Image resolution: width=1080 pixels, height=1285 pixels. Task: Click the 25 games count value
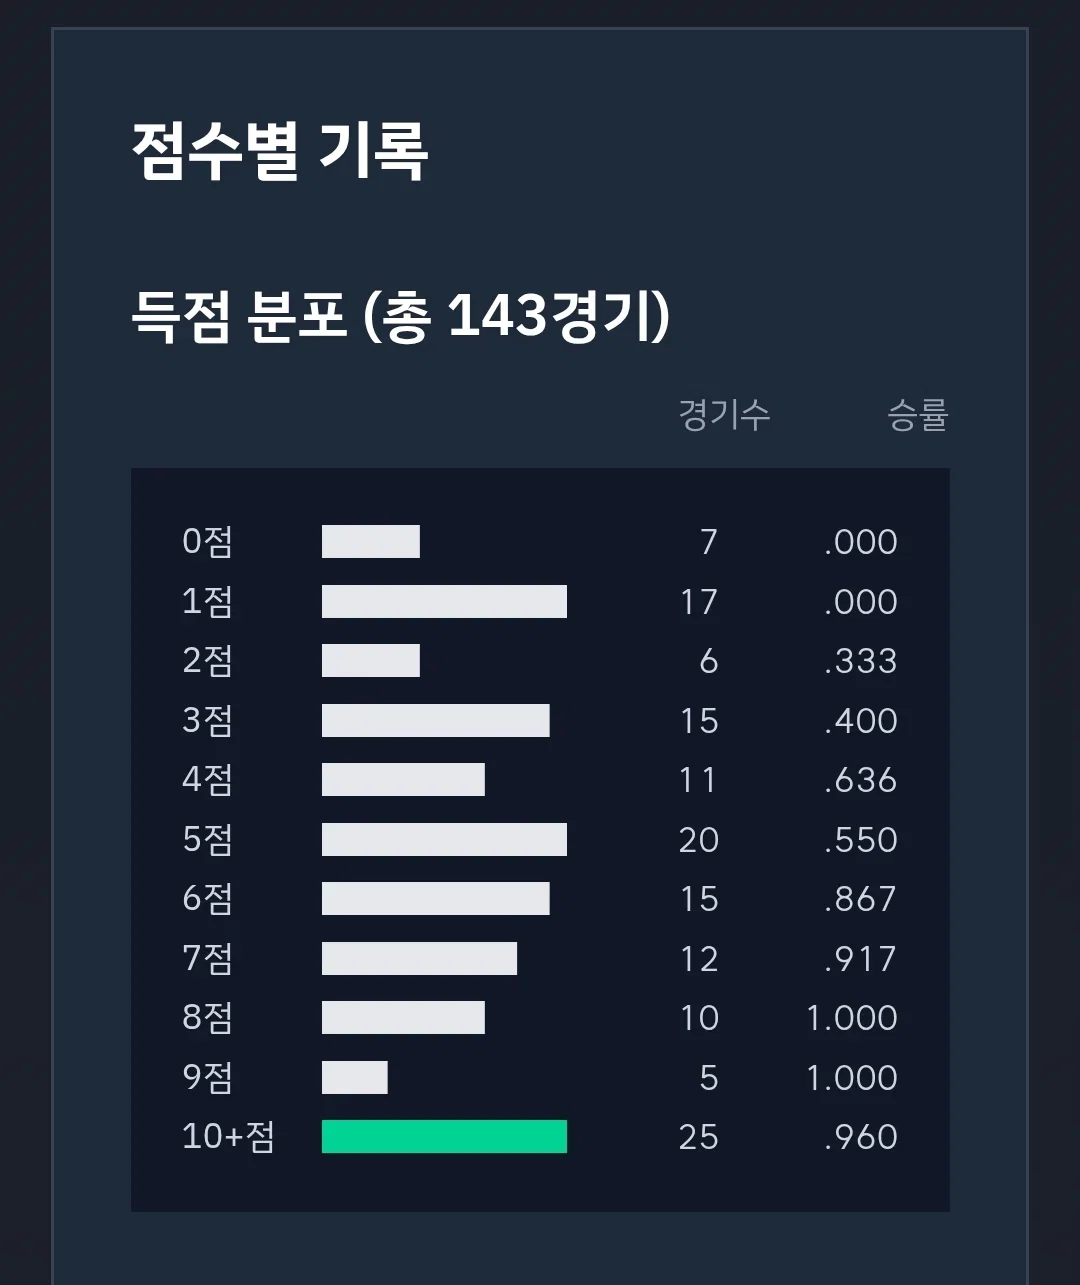(x=698, y=1137)
